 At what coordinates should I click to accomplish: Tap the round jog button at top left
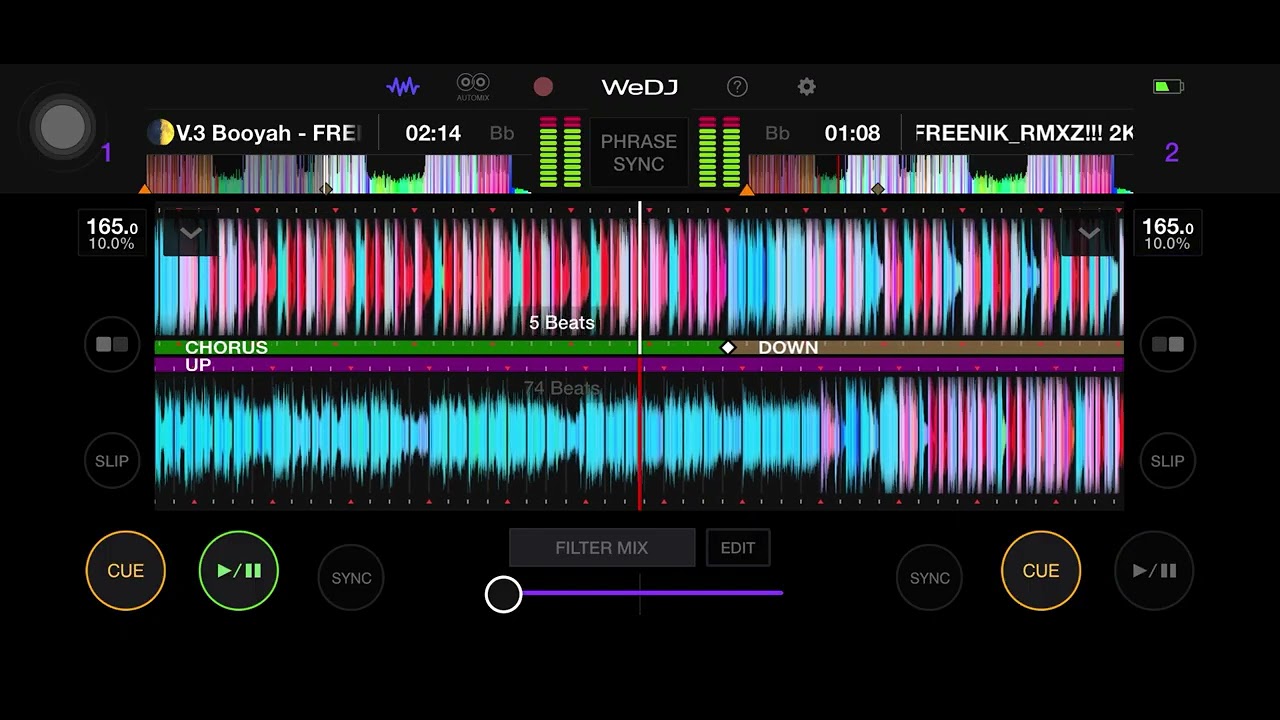click(62, 127)
